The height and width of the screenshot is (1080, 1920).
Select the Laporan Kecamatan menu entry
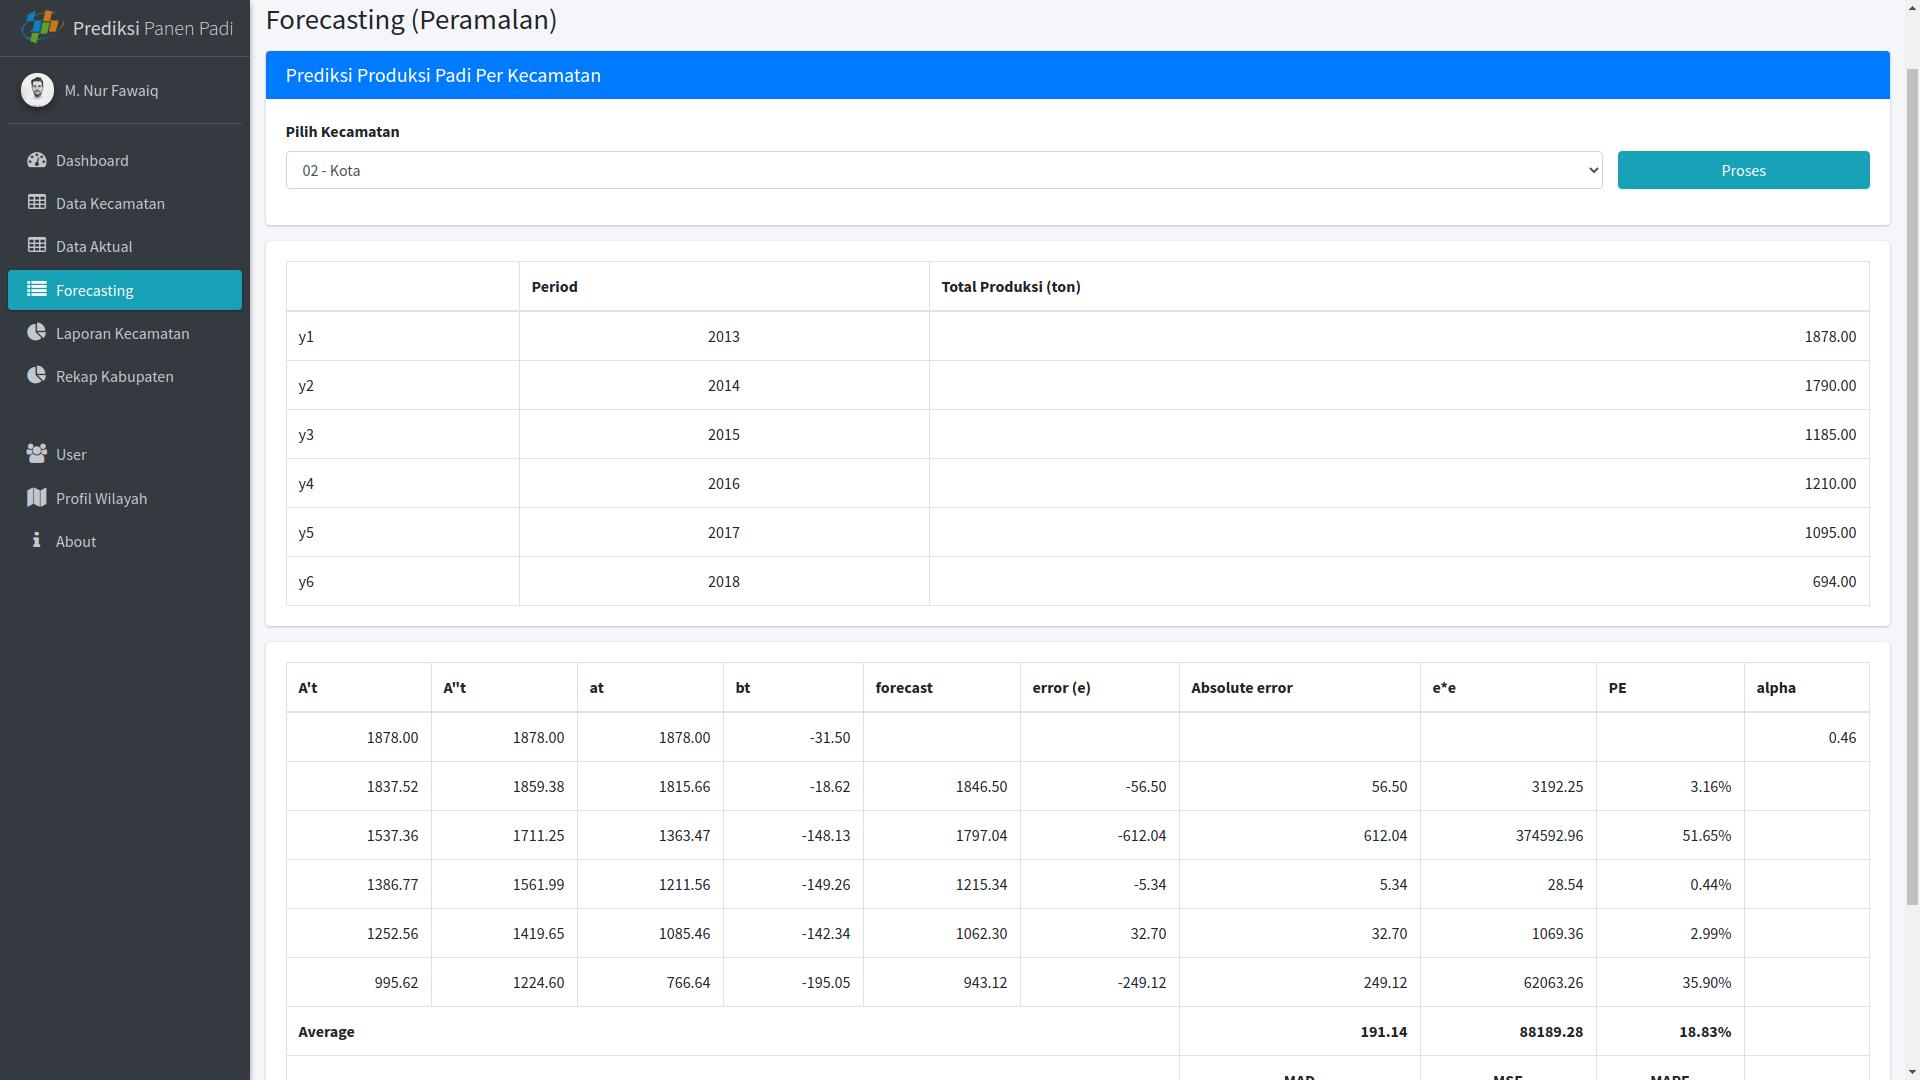click(x=122, y=333)
